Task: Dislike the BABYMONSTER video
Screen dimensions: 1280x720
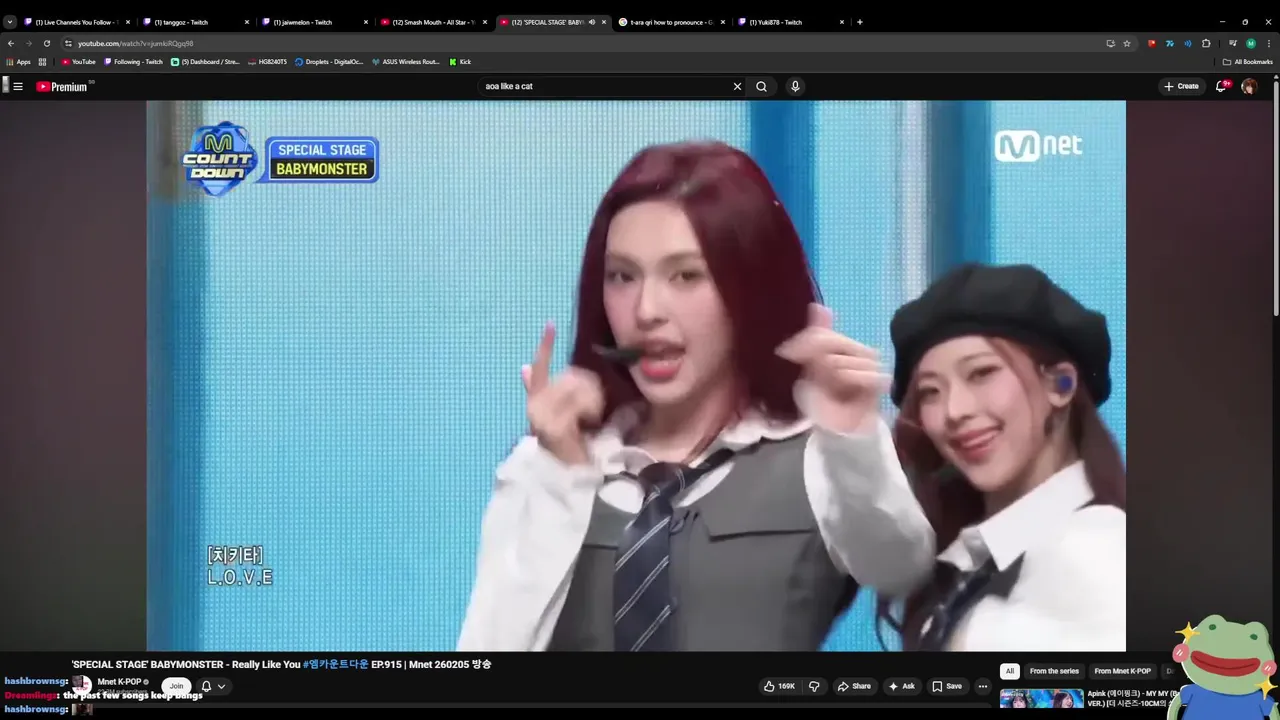Action: (814, 686)
